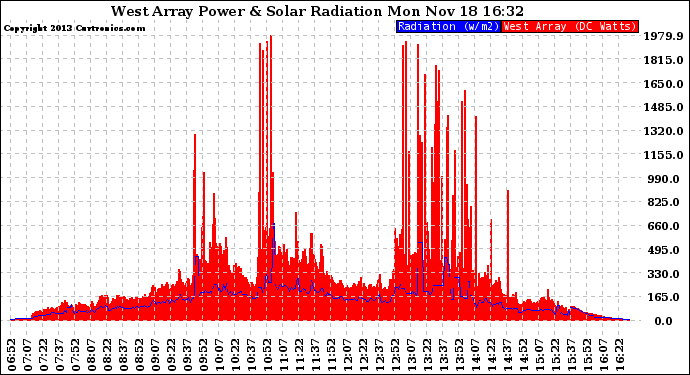Click the 'West Array (DC Watts)' red legend label
The height and width of the screenshot is (375, 690).
(570, 26)
